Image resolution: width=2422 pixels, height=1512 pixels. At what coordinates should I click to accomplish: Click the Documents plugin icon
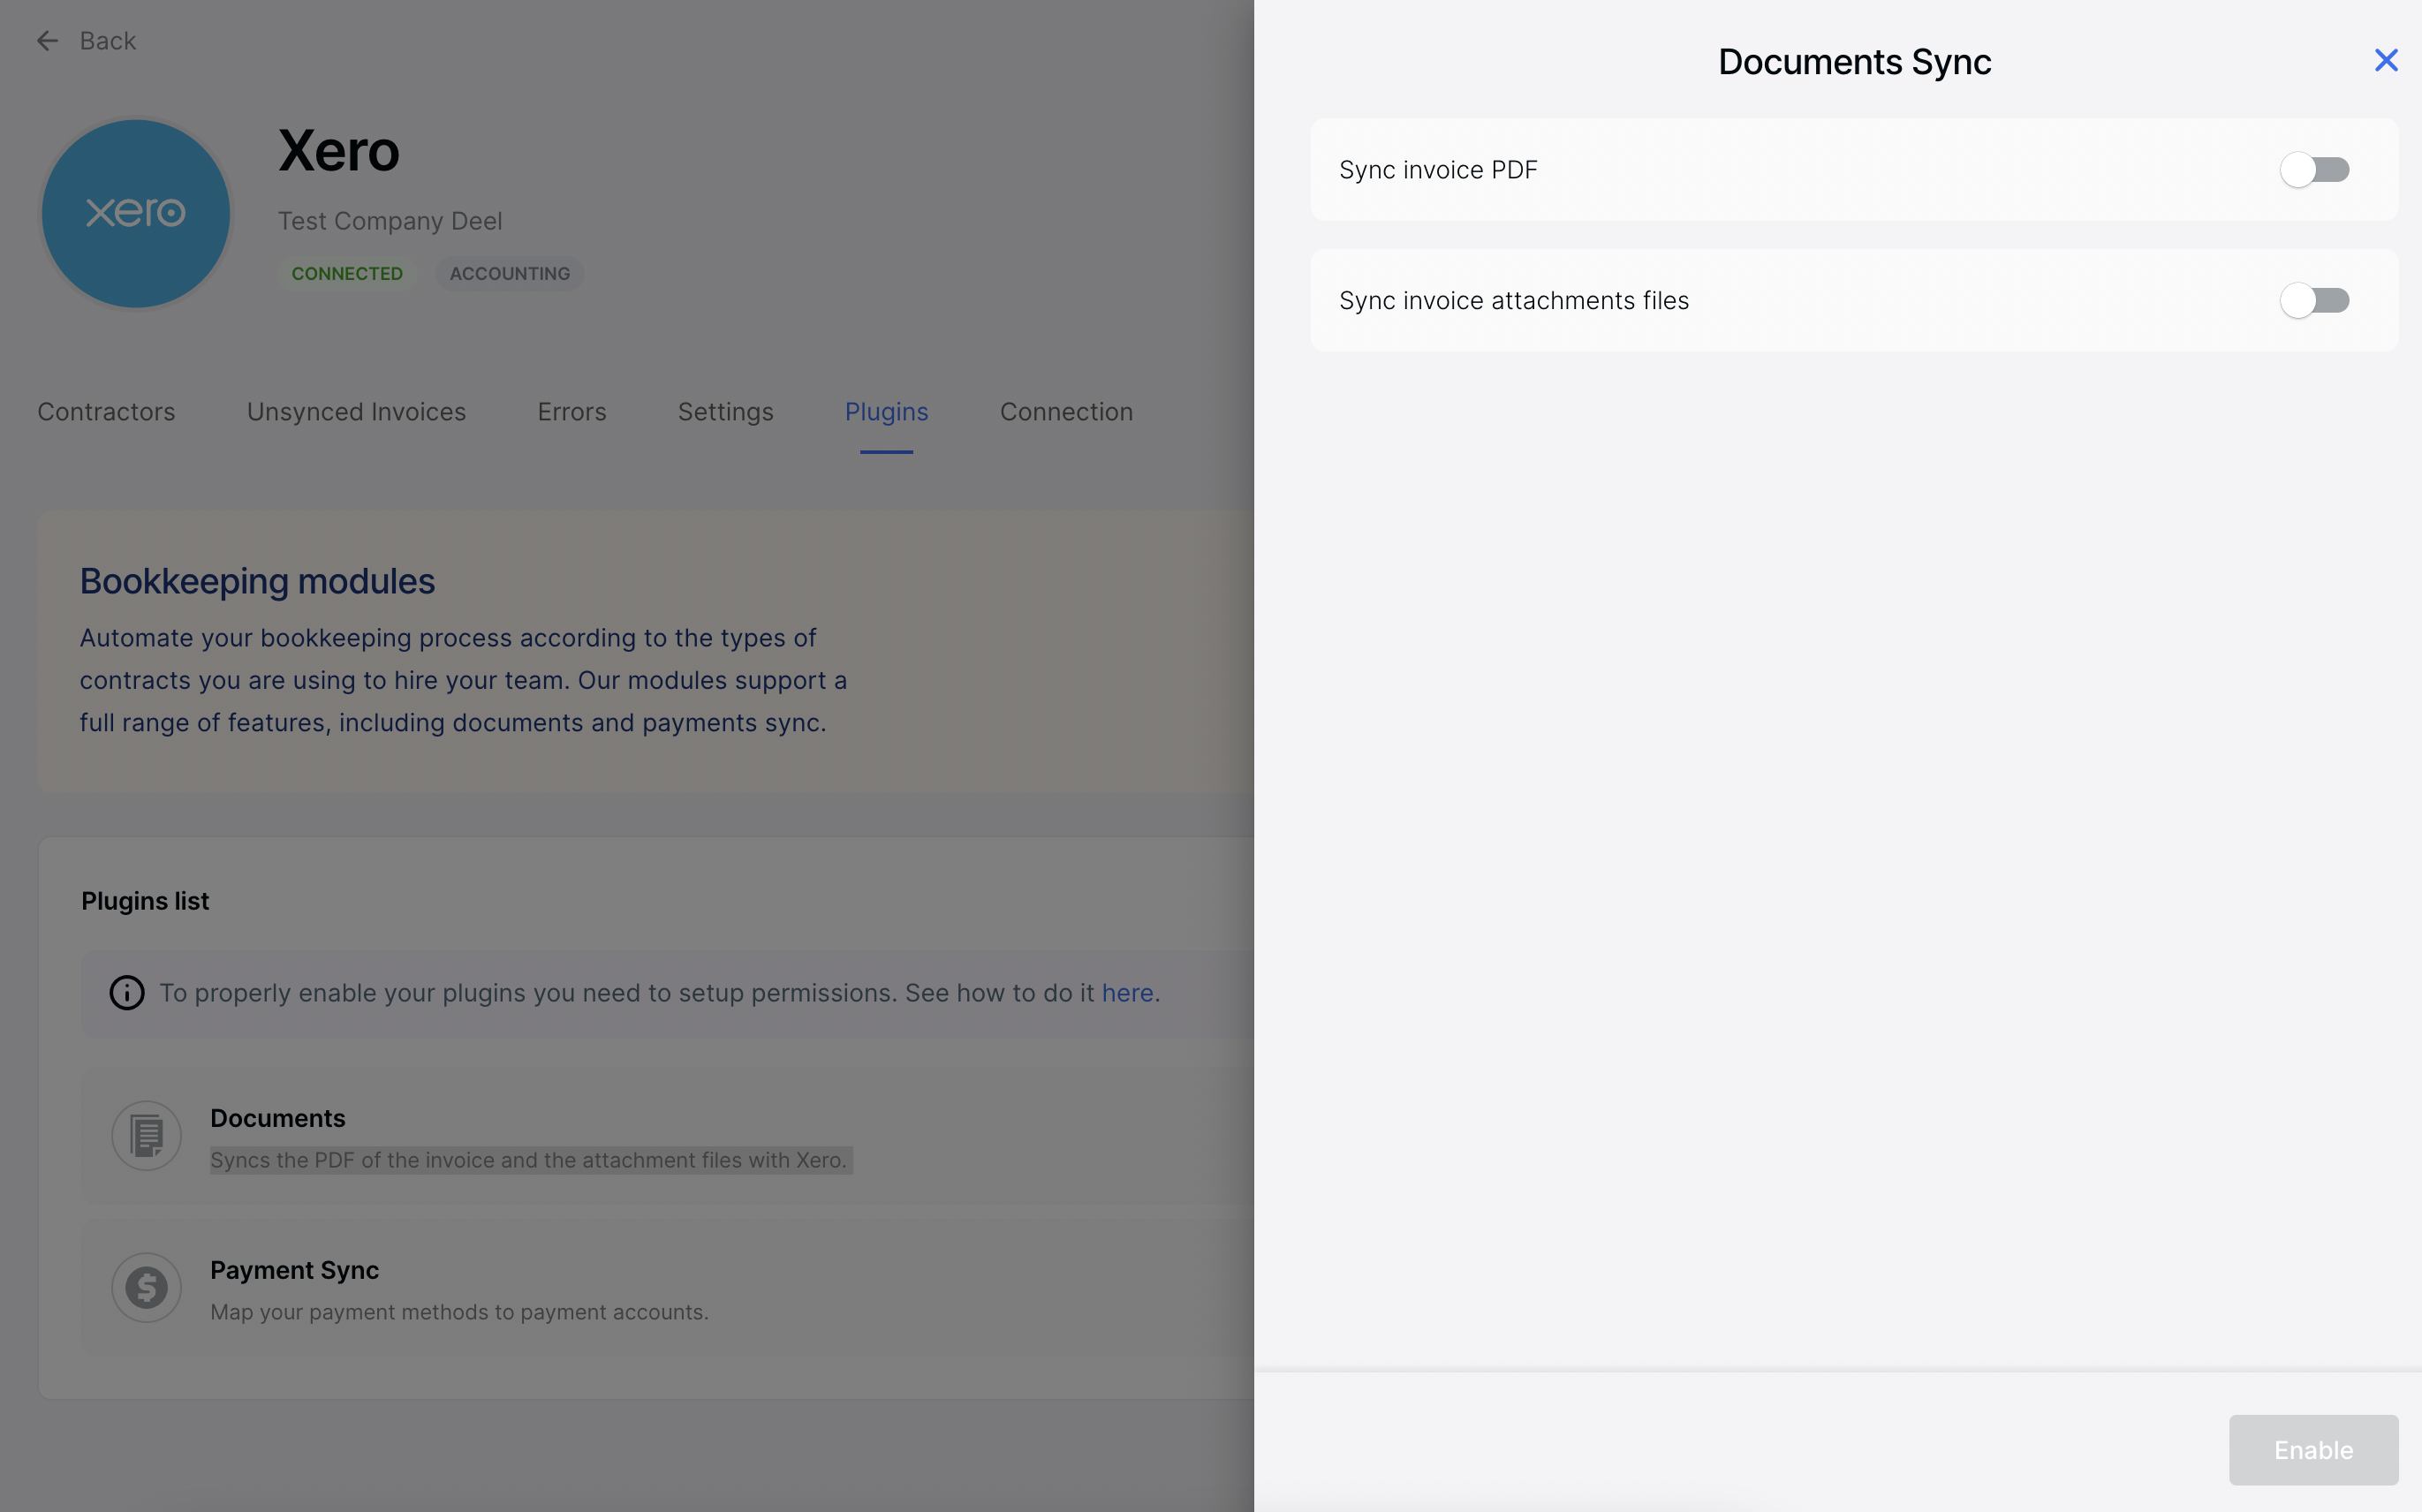point(147,1136)
